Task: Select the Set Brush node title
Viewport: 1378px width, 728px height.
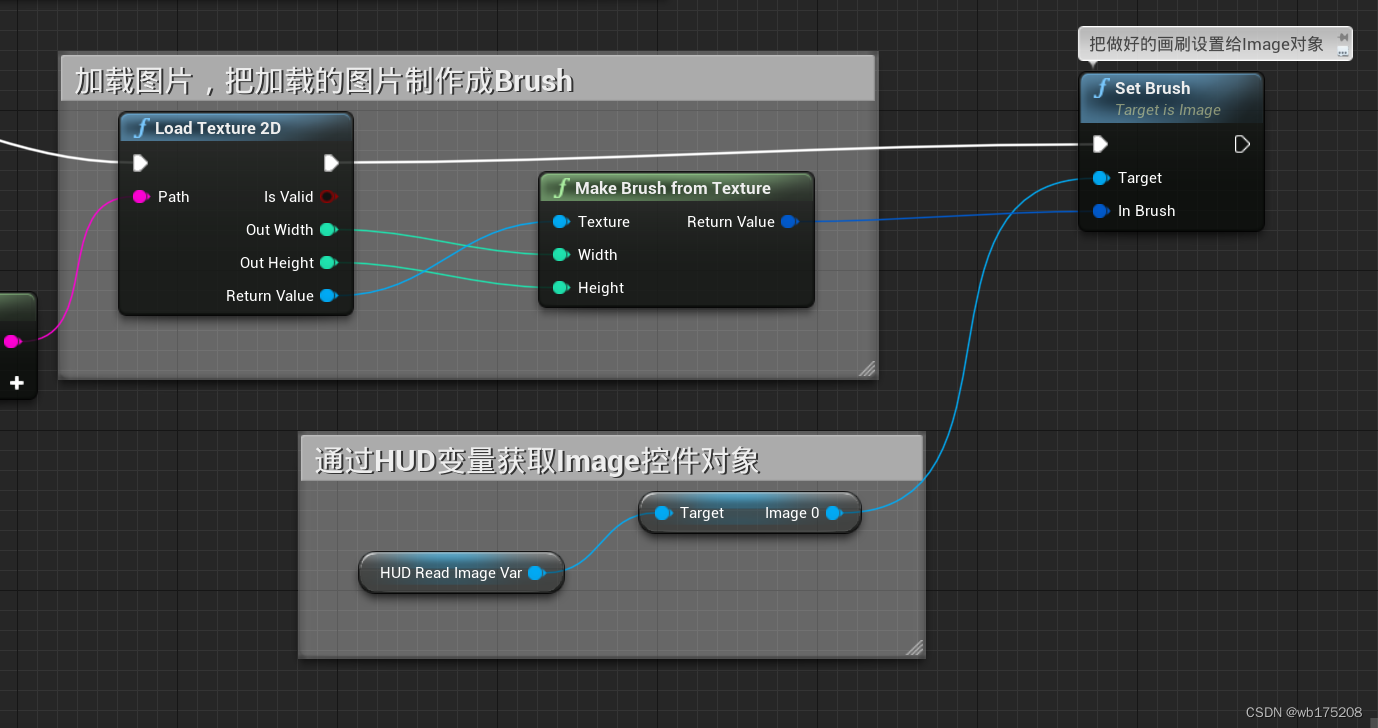Action: (x=1153, y=88)
